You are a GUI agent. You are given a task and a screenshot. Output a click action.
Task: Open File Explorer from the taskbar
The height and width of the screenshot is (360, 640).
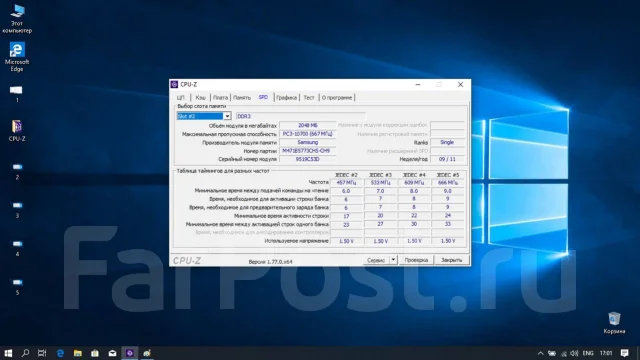[x=78, y=353]
